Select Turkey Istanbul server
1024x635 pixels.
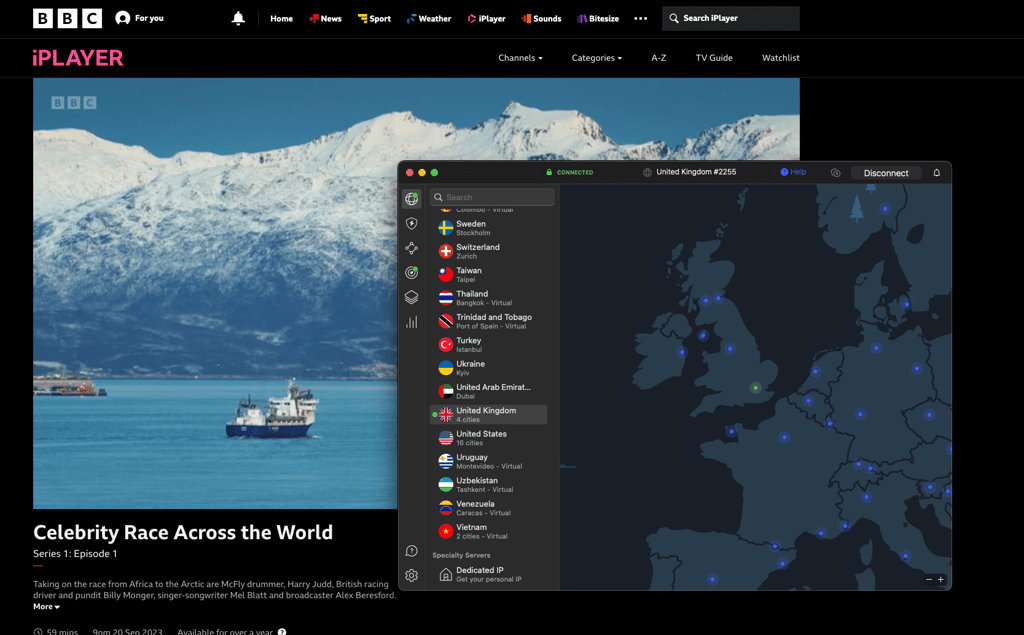tap(488, 345)
